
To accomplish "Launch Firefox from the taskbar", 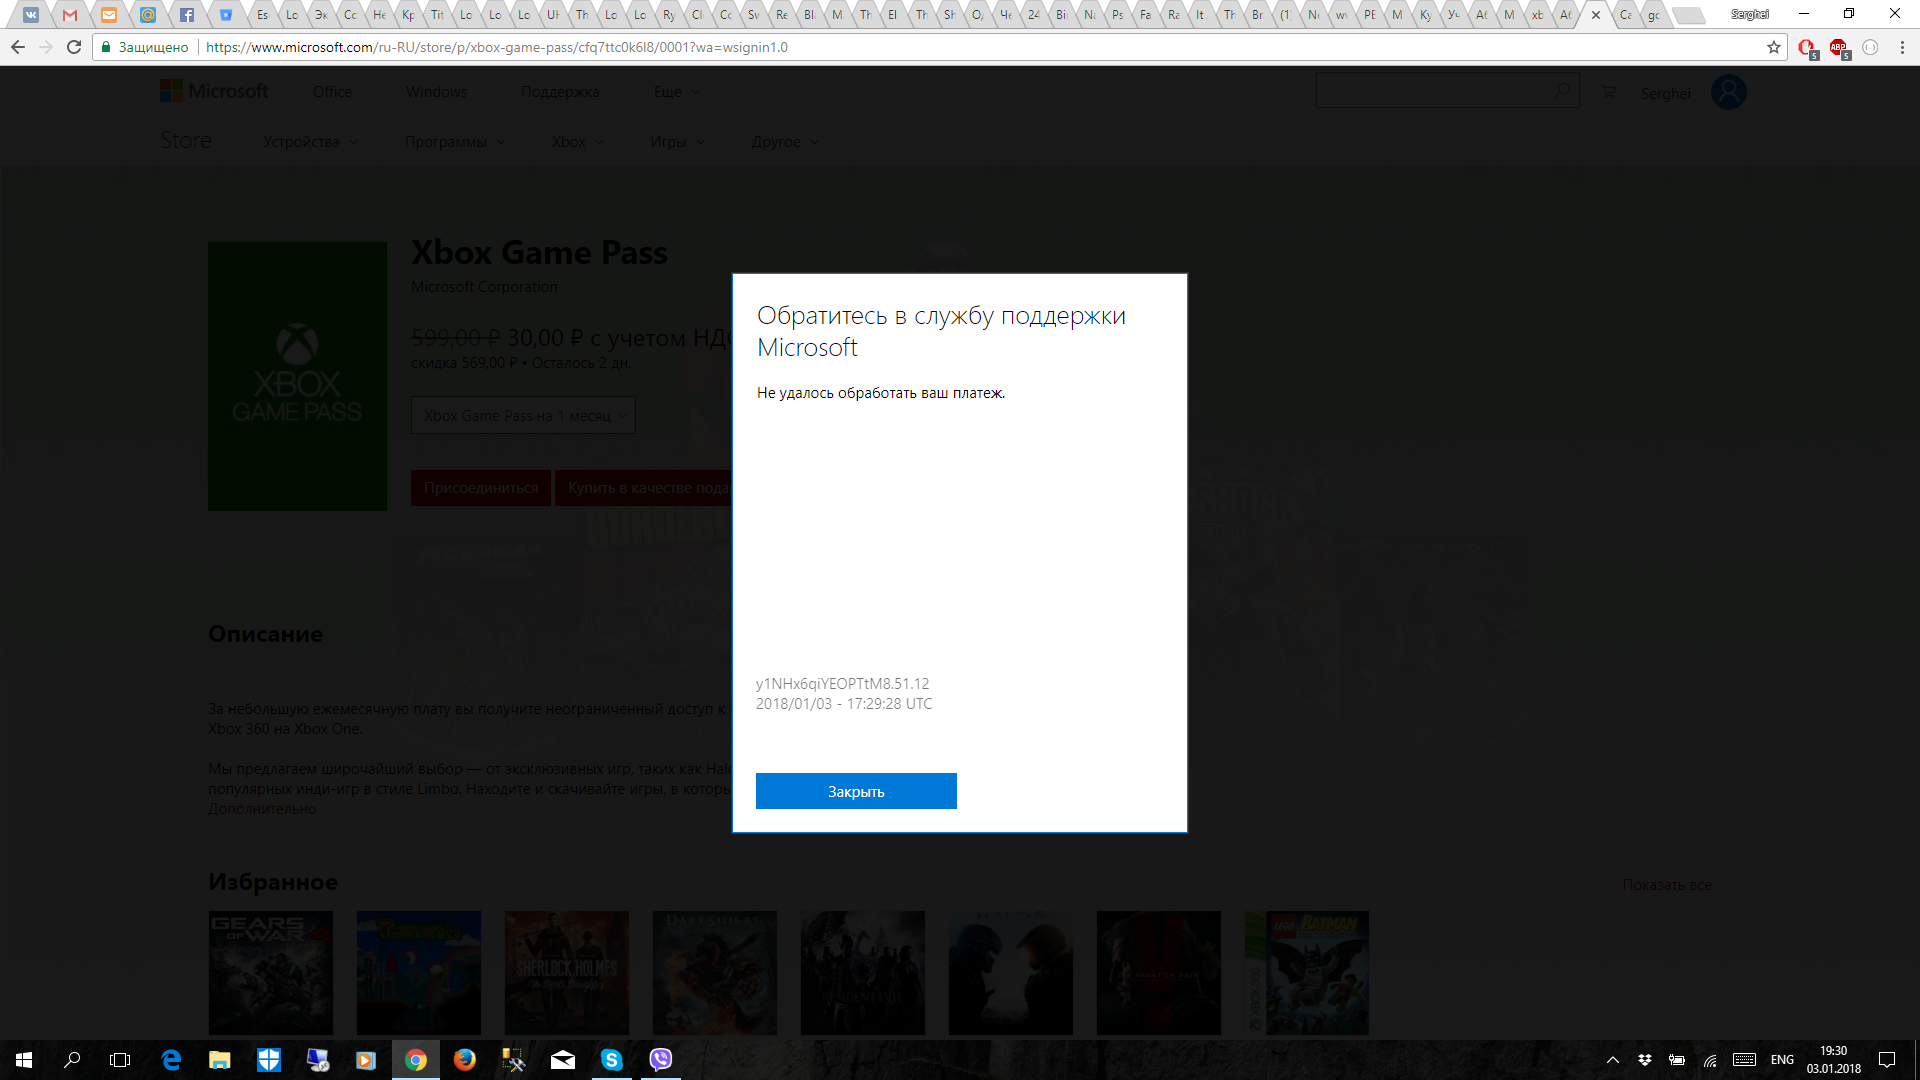I will pos(464,1060).
